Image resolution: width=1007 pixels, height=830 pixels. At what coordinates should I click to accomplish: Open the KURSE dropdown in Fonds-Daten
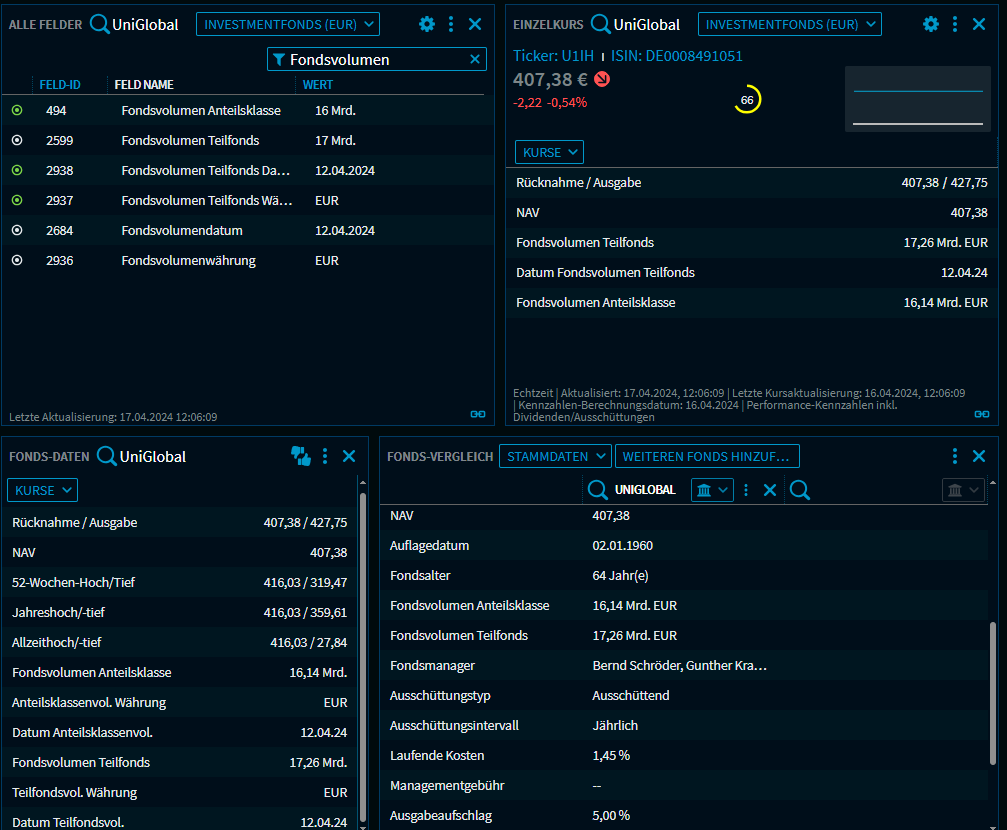coord(42,489)
